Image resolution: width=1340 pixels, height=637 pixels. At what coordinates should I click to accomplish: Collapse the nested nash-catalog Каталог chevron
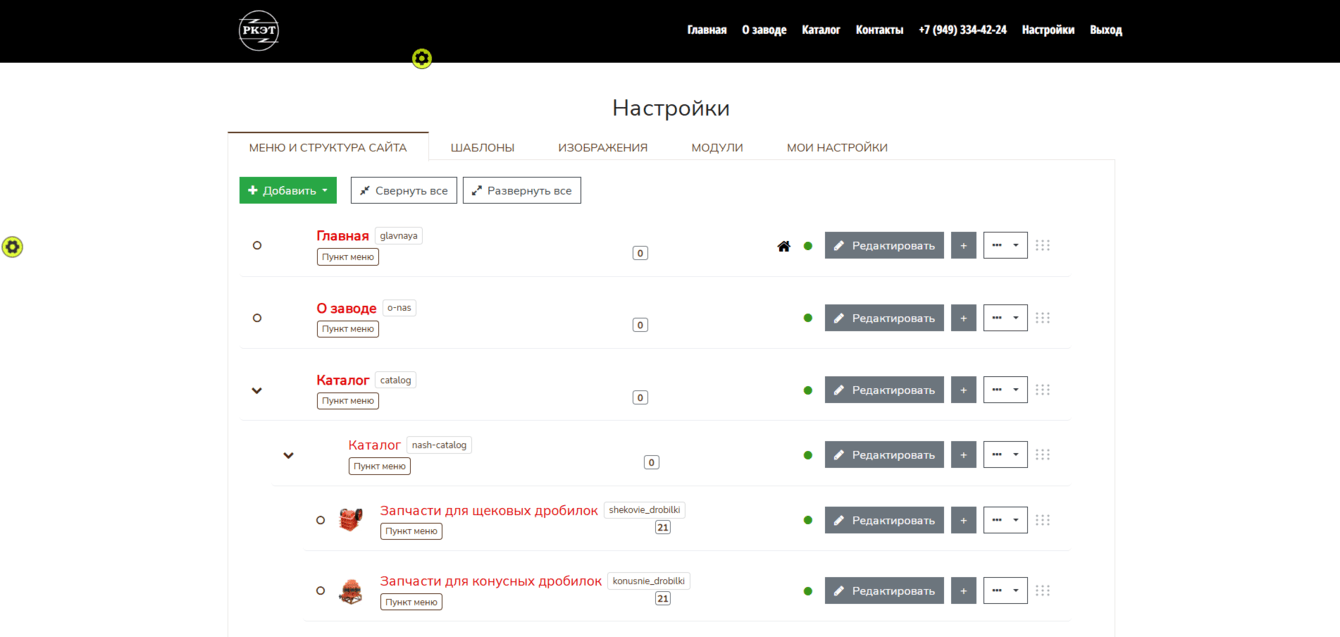pos(289,456)
